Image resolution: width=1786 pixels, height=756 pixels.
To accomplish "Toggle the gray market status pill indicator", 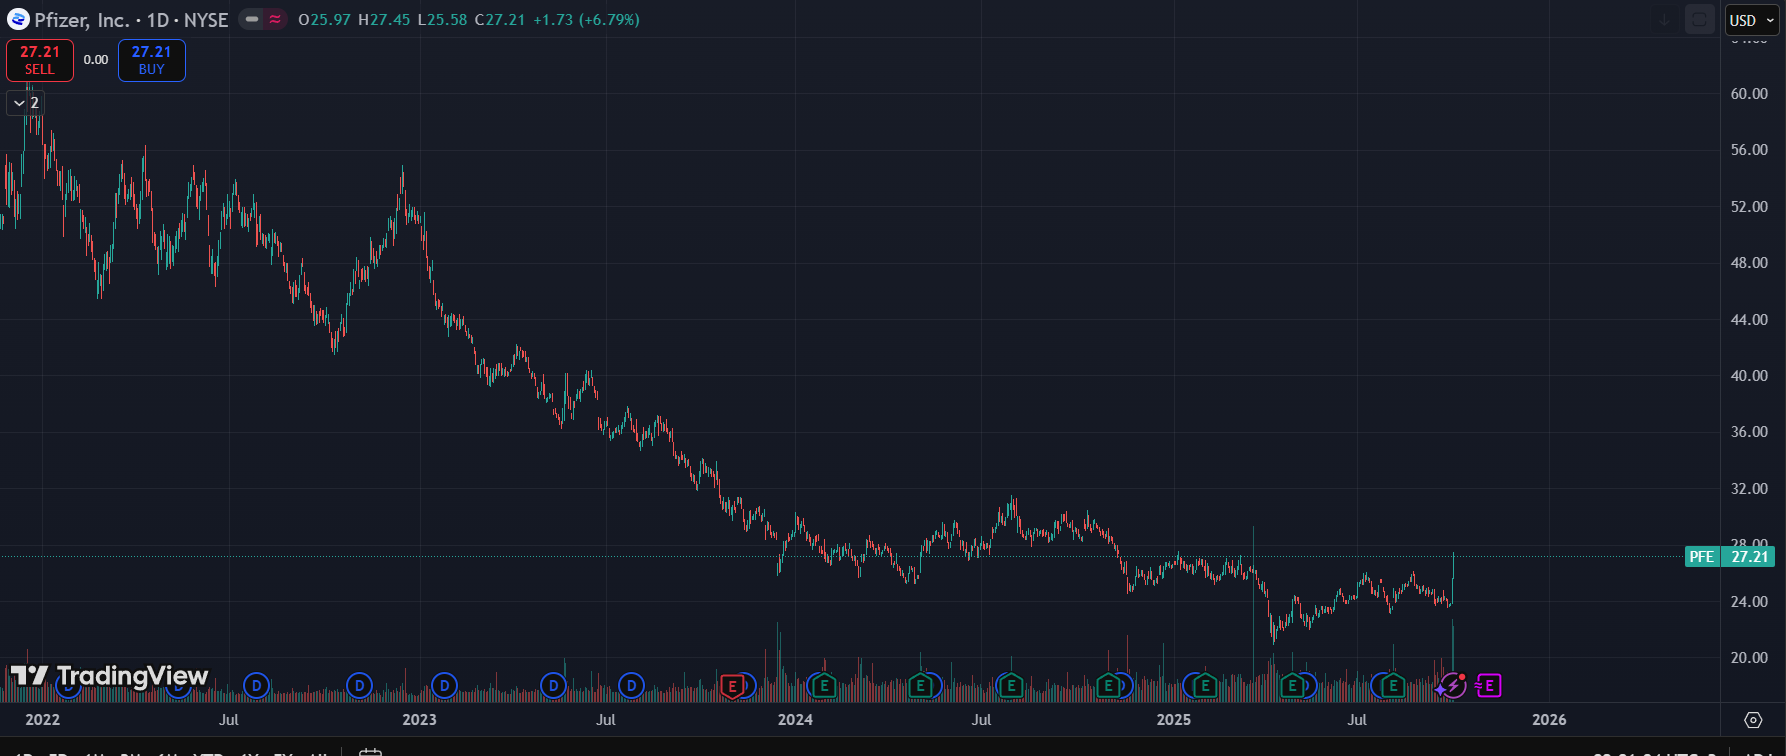I will (252, 20).
